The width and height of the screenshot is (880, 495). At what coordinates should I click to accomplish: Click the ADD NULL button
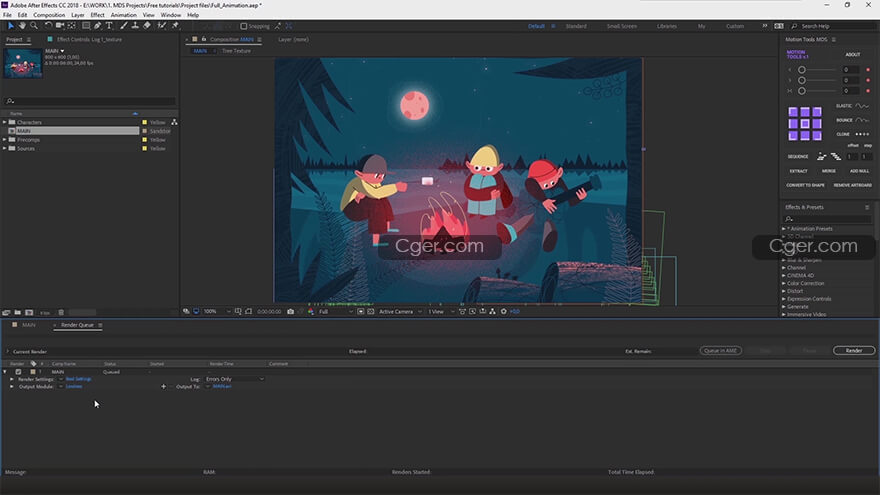859,171
